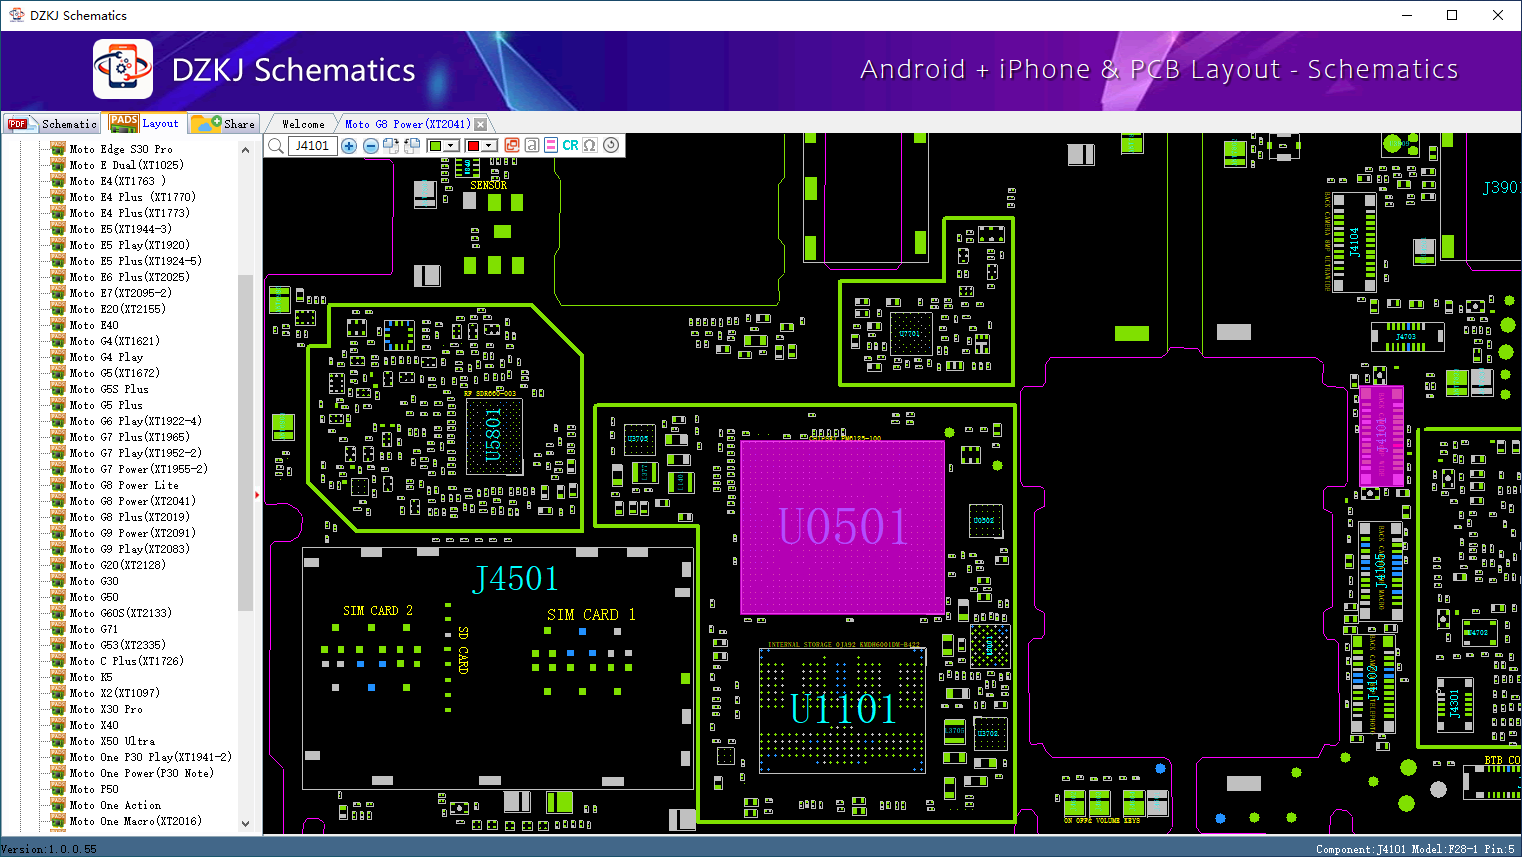Click the component search field containing J4101
The image size is (1522, 857).
pos(313,146)
